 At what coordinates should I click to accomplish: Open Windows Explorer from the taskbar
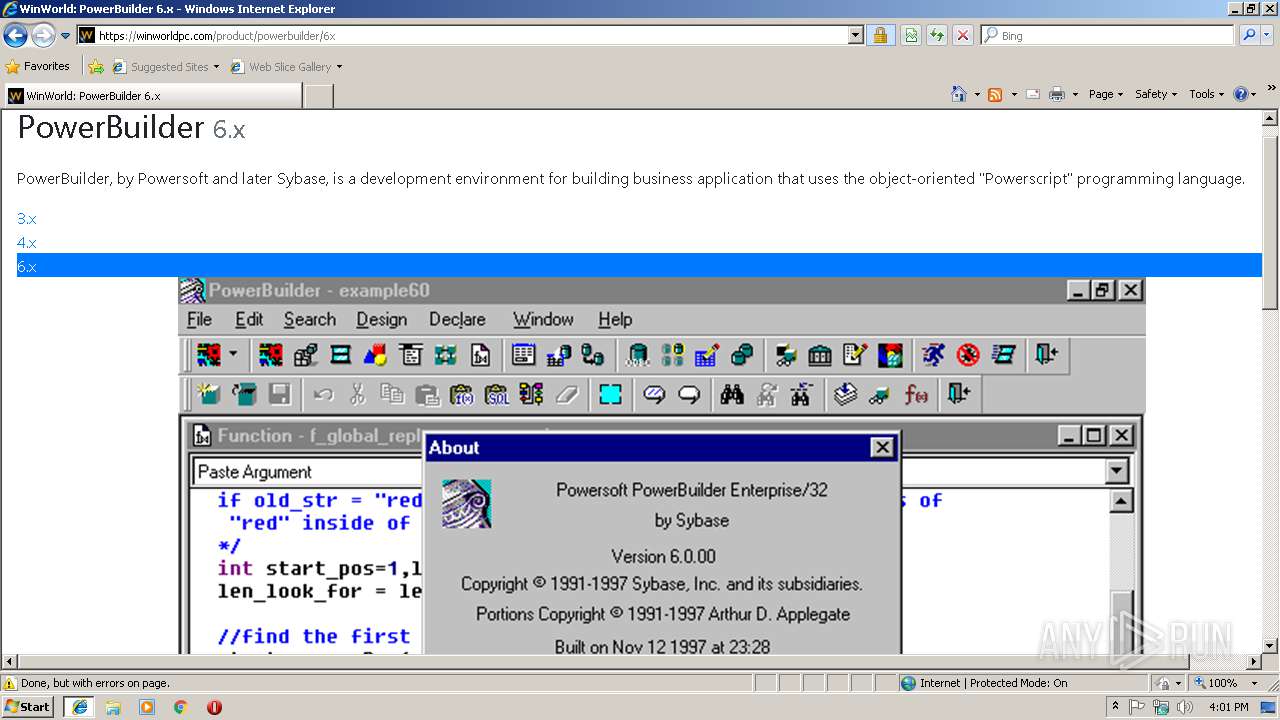113,707
